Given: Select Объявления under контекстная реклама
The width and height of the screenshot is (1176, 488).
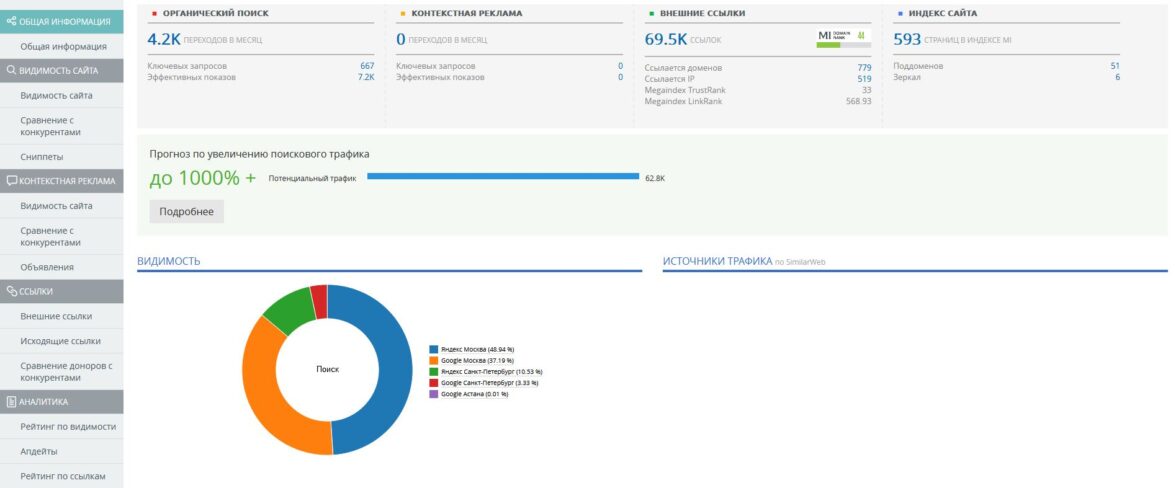Looking at the screenshot, I should [x=47, y=267].
